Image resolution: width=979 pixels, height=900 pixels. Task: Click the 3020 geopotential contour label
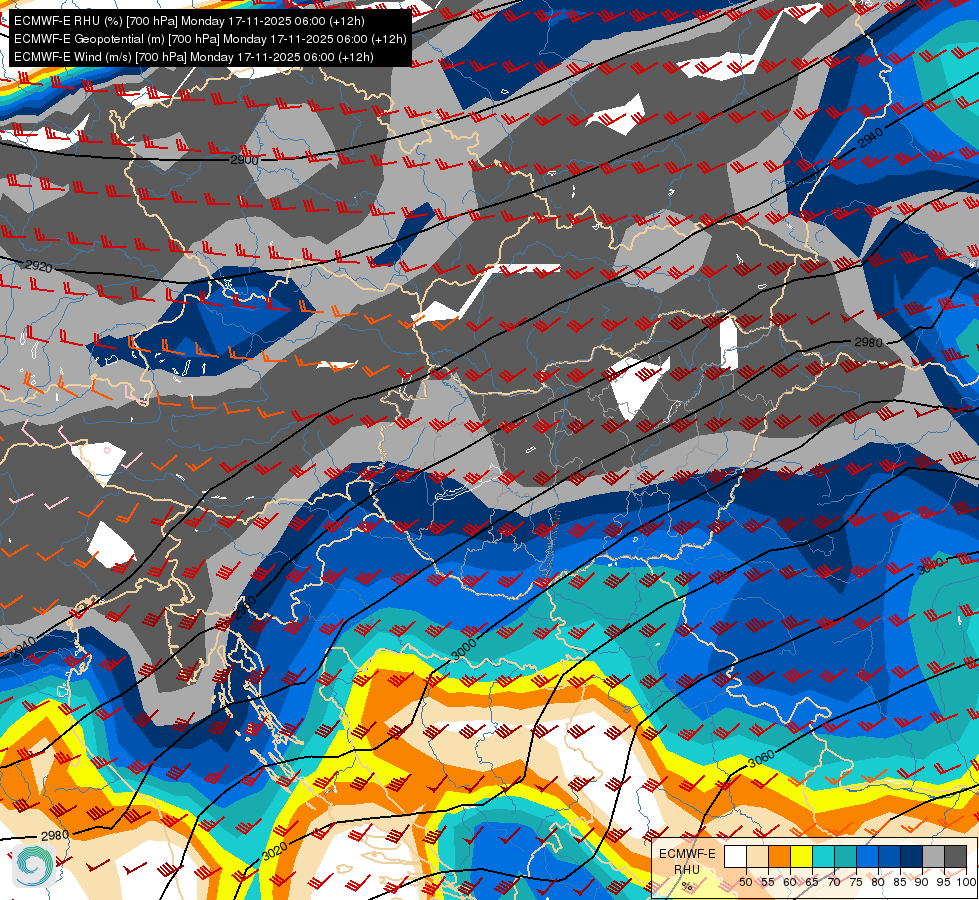pyautogui.click(x=274, y=851)
